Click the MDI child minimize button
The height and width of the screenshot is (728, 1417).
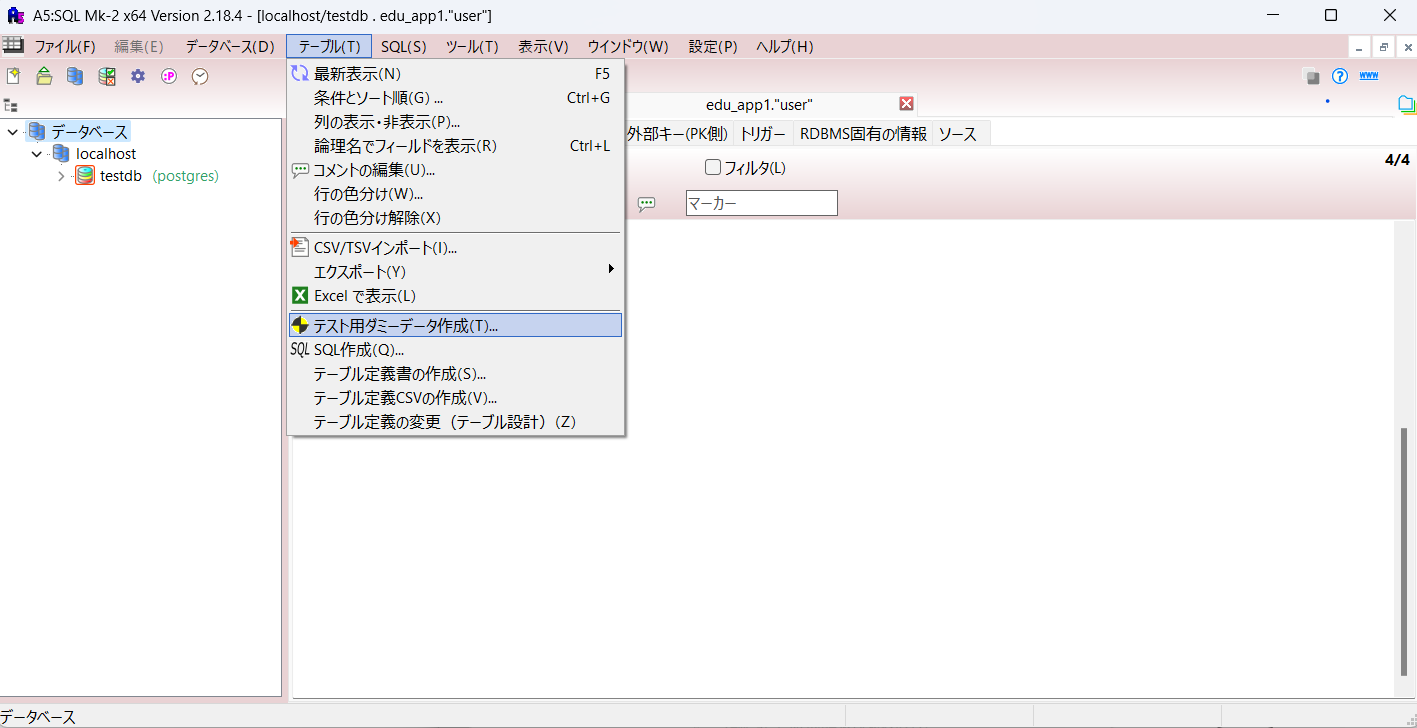[x=1360, y=47]
